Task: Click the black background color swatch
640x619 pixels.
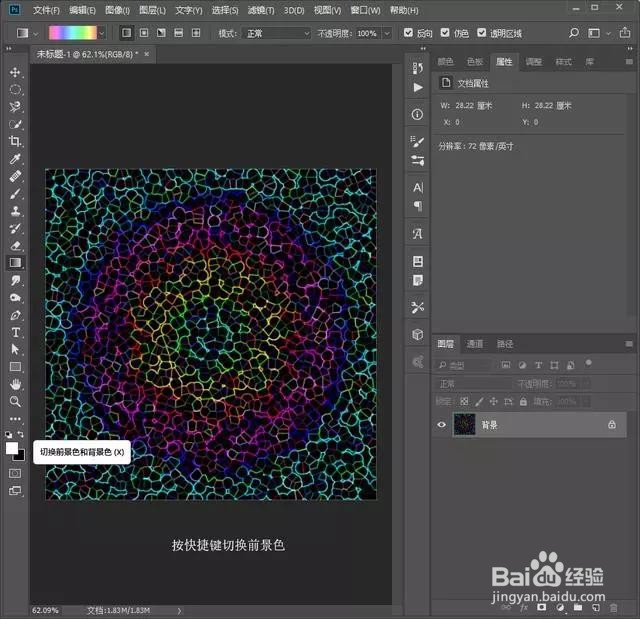Action: click(20, 456)
